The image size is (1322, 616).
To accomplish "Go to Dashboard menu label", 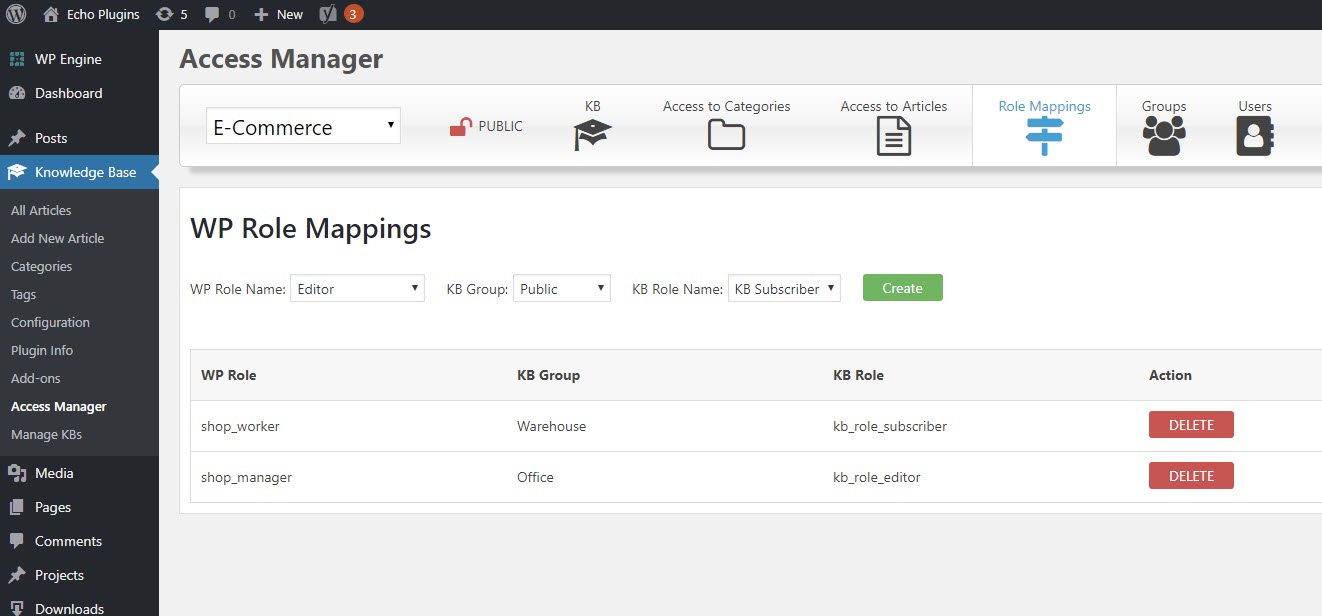I will point(68,93).
